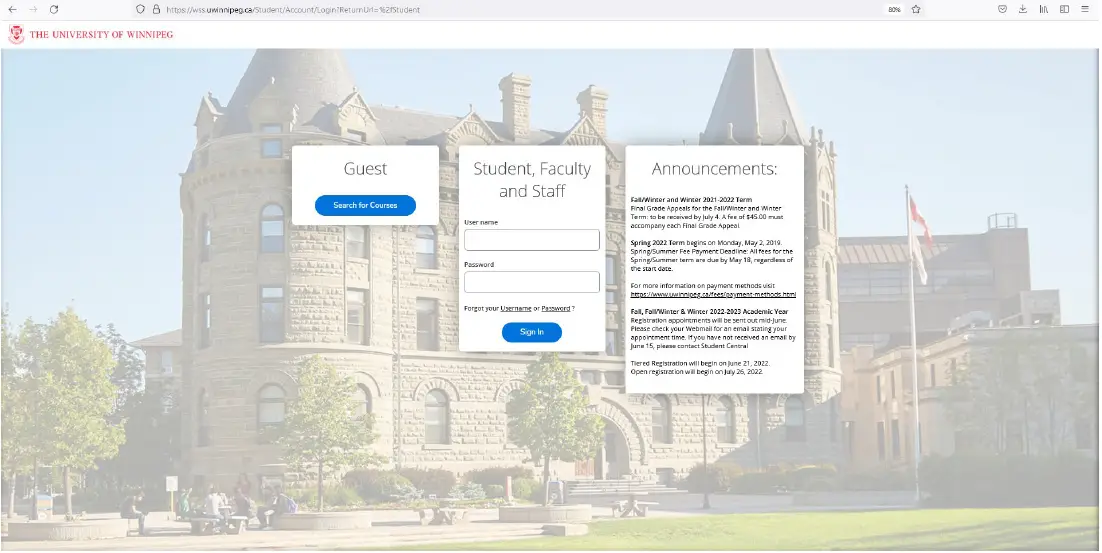Click the Student, Faculty and Staff heading
Viewport: 1102px width, 553px height.
pyautogui.click(x=531, y=180)
